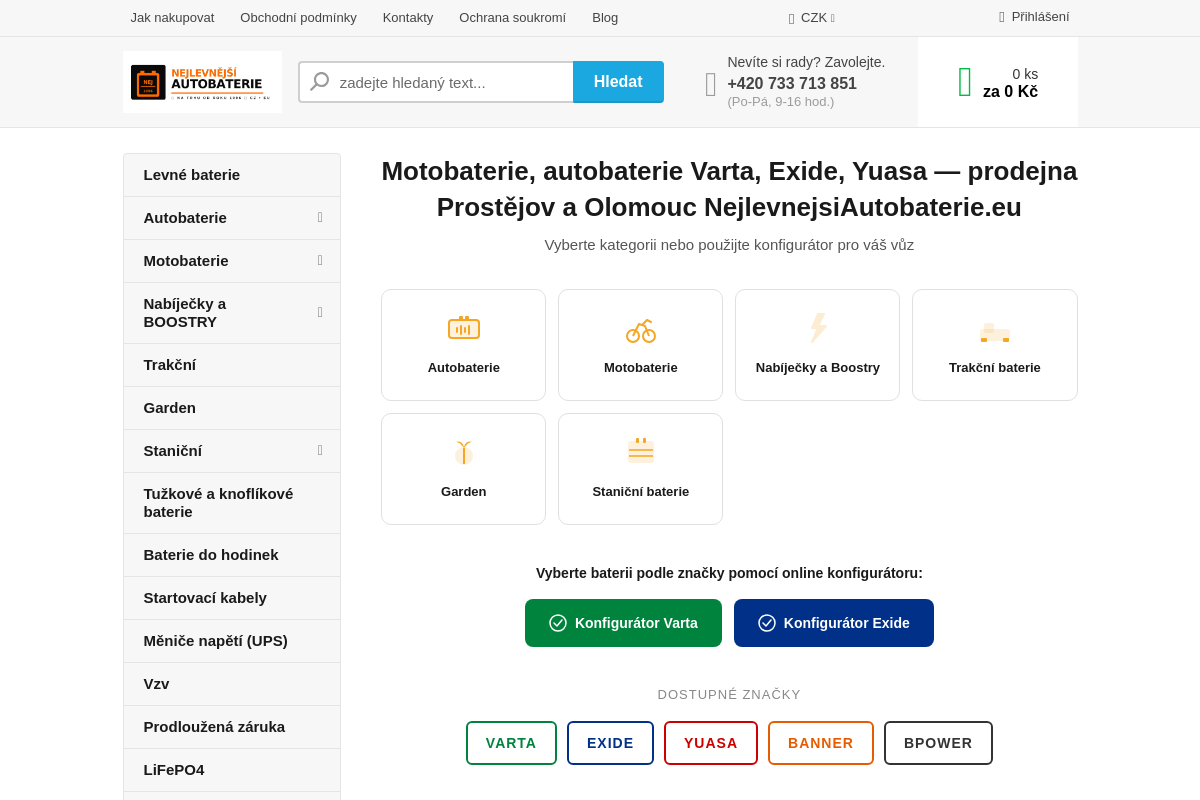Screen dimensions: 1200x800
Task: Open Baterie do hodinek category
Action: [x=232, y=555]
